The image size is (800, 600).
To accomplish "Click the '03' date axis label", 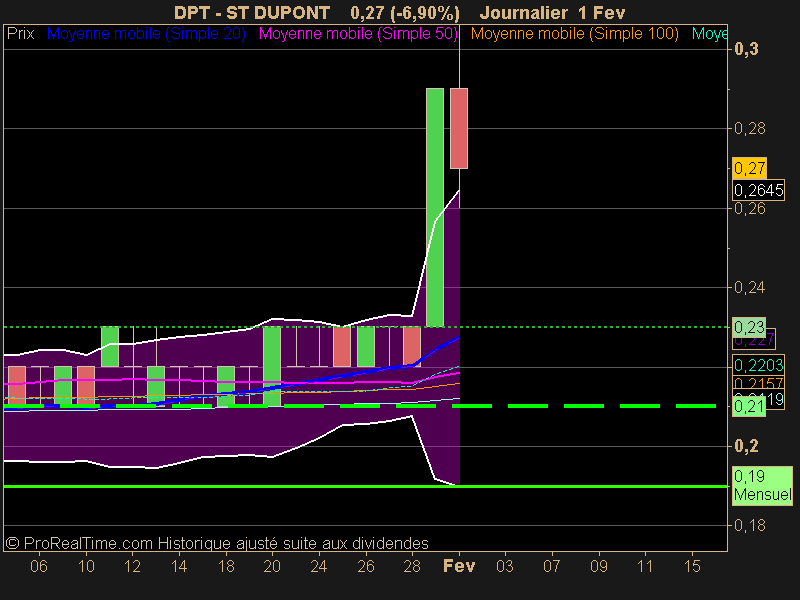I will [x=505, y=566].
